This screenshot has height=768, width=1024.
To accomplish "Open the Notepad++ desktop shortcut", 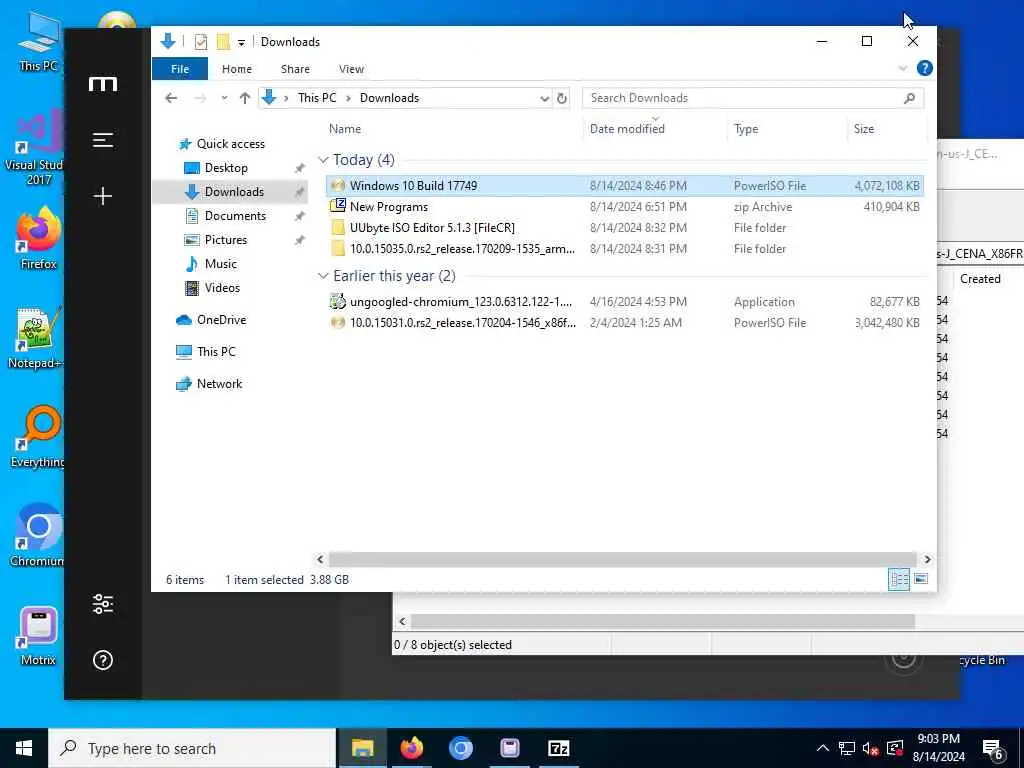I will 36,338.
